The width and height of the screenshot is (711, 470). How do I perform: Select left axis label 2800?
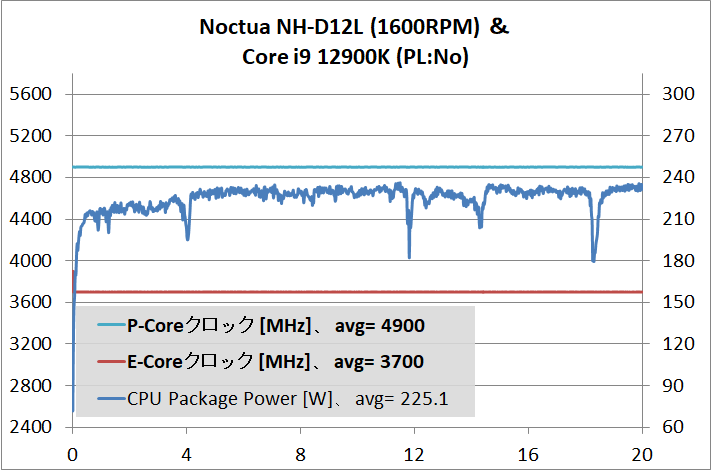(31, 386)
